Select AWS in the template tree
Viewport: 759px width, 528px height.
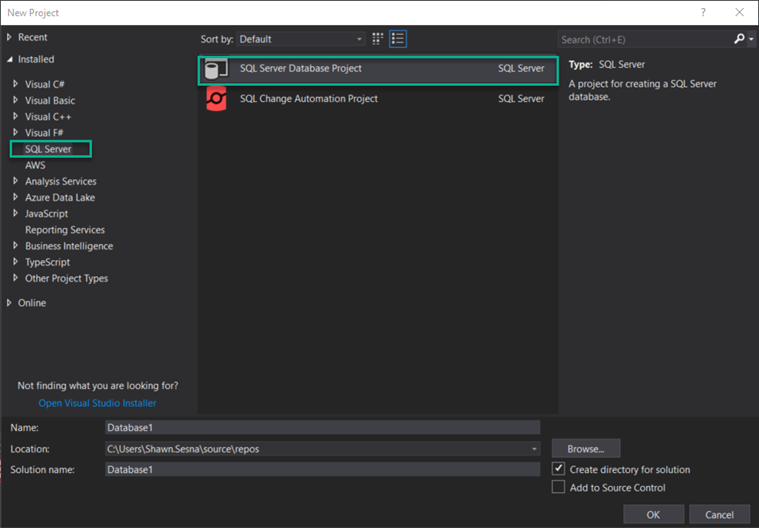coord(35,165)
